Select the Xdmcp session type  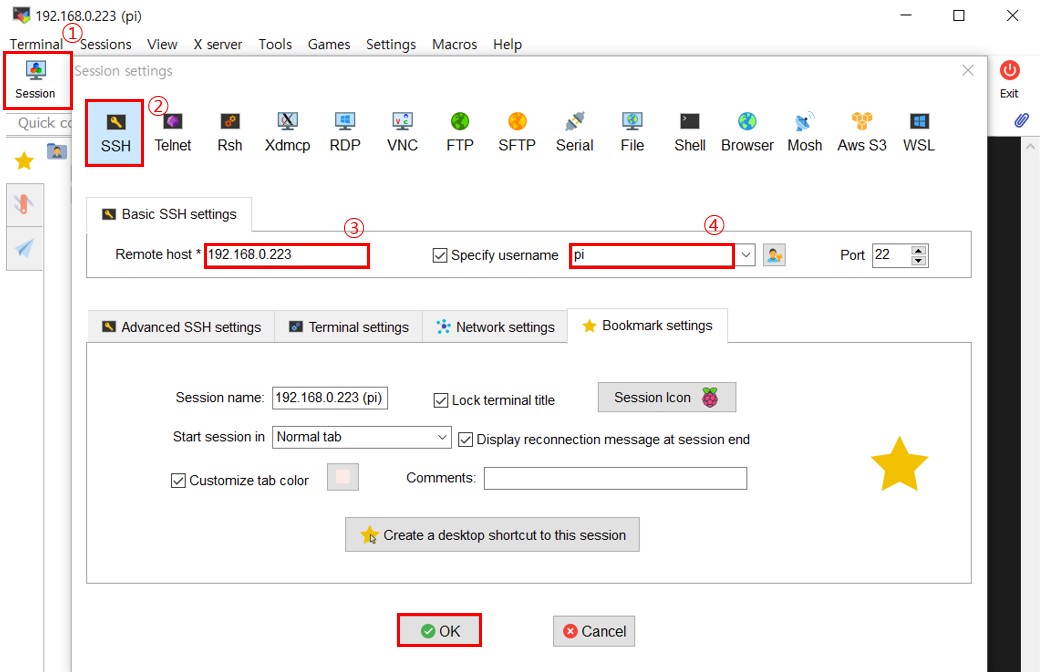(x=287, y=133)
